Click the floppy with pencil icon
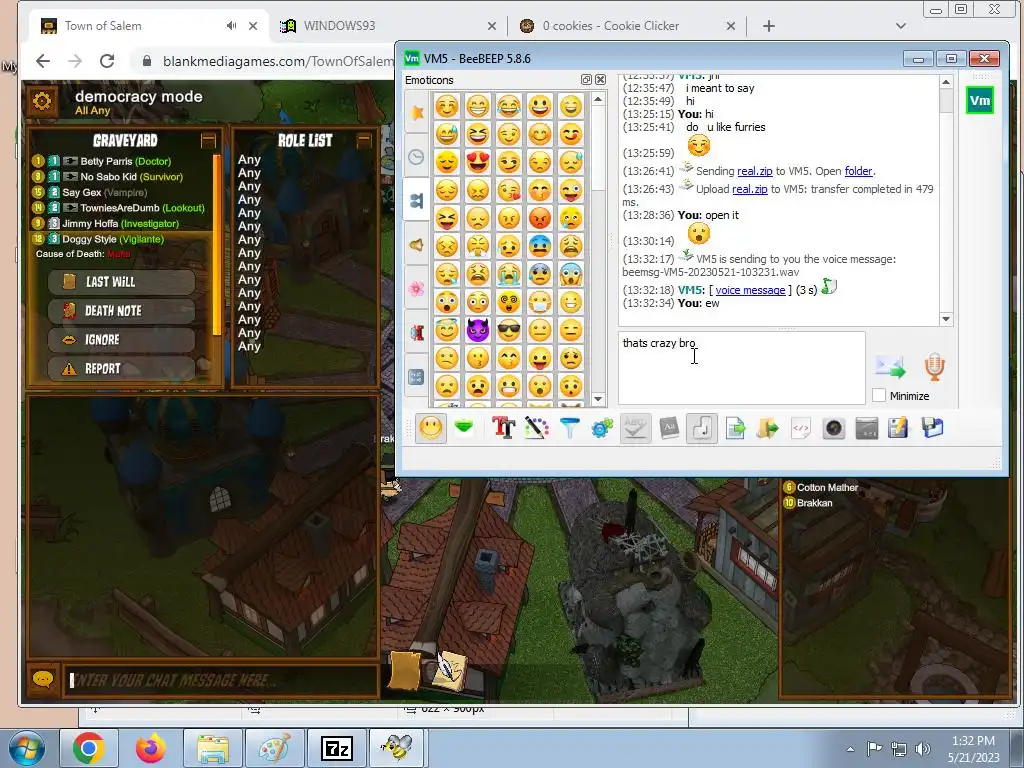 (x=898, y=428)
